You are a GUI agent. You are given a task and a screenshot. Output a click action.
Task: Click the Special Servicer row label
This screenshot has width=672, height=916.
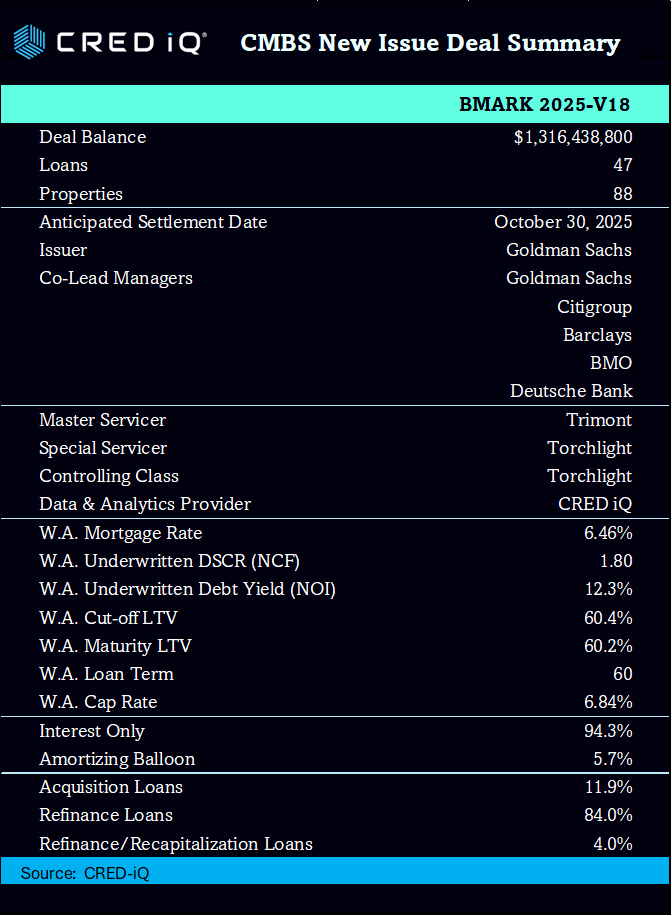[x=103, y=448]
